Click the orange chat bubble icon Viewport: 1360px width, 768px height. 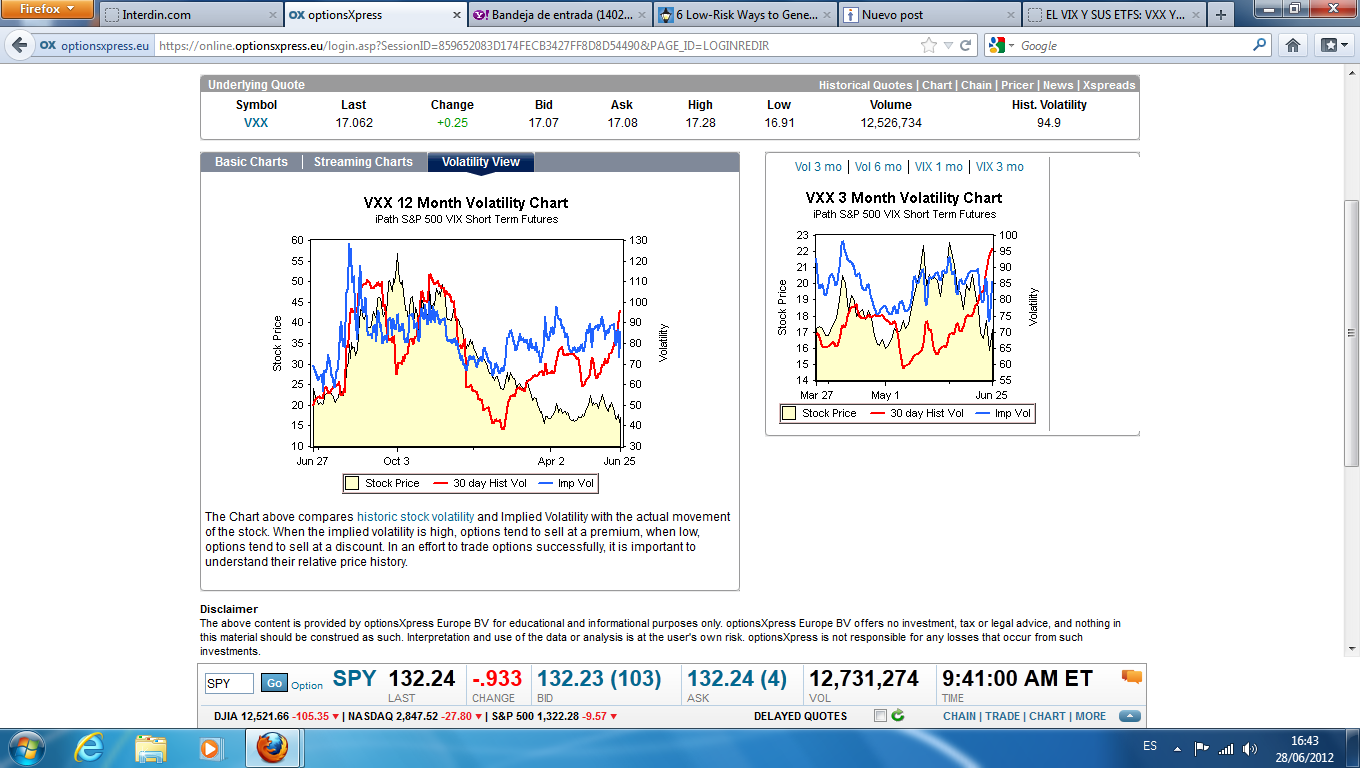click(1132, 677)
